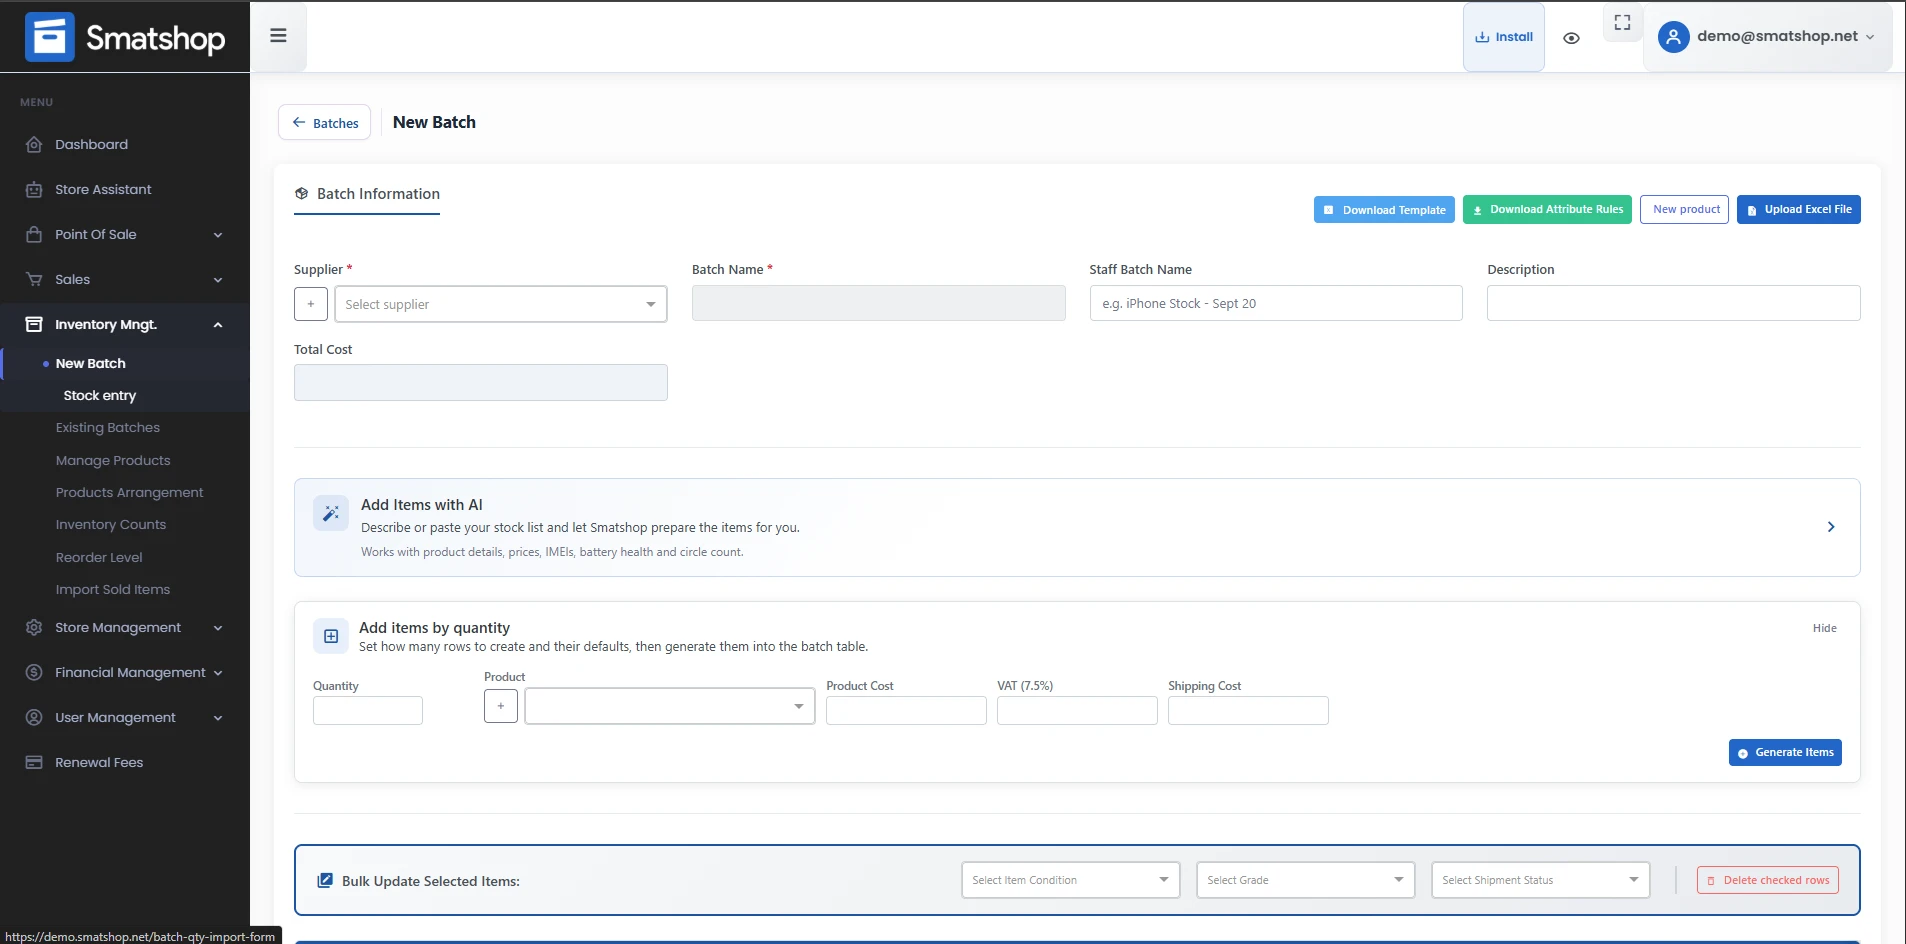Viewport: 1906px width, 944px height.
Task: Go to Existing Batches
Action: point(107,427)
